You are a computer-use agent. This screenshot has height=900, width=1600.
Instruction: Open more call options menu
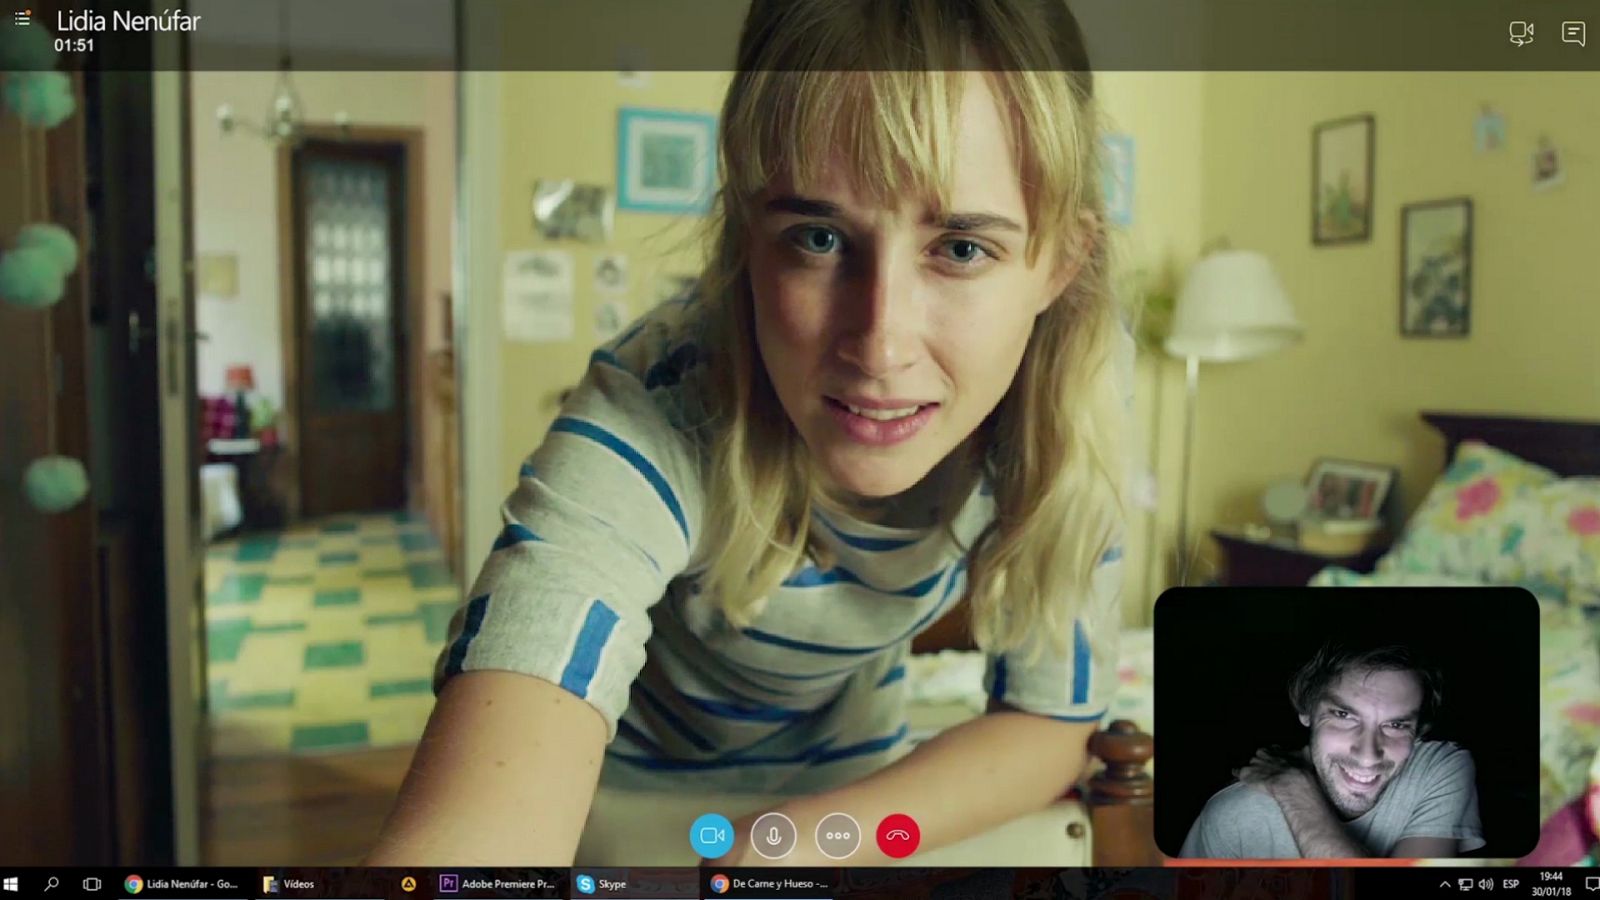[x=837, y=835]
